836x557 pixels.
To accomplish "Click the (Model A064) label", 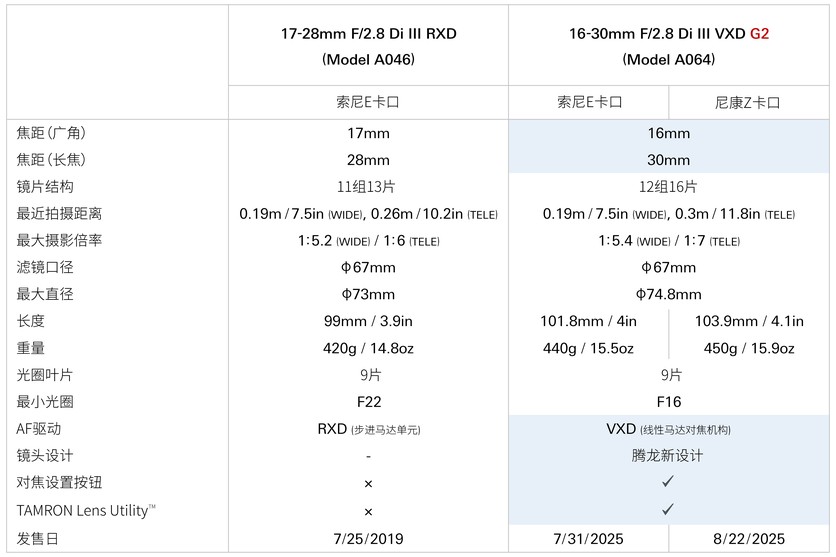I will tap(668, 60).
